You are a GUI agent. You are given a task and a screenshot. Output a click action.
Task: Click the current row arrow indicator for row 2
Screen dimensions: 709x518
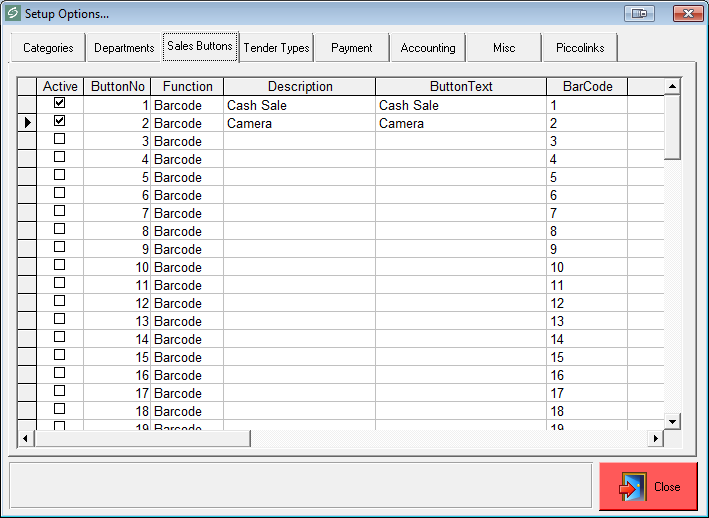pyautogui.click(x=27, y=123)
